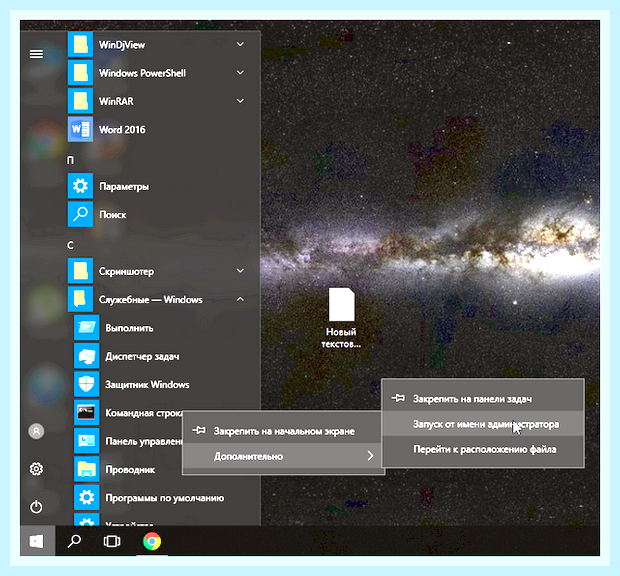The height and width of the screenshot is (576, 620).
Task: Launch Выполнить icon
Action: [87, 328]
